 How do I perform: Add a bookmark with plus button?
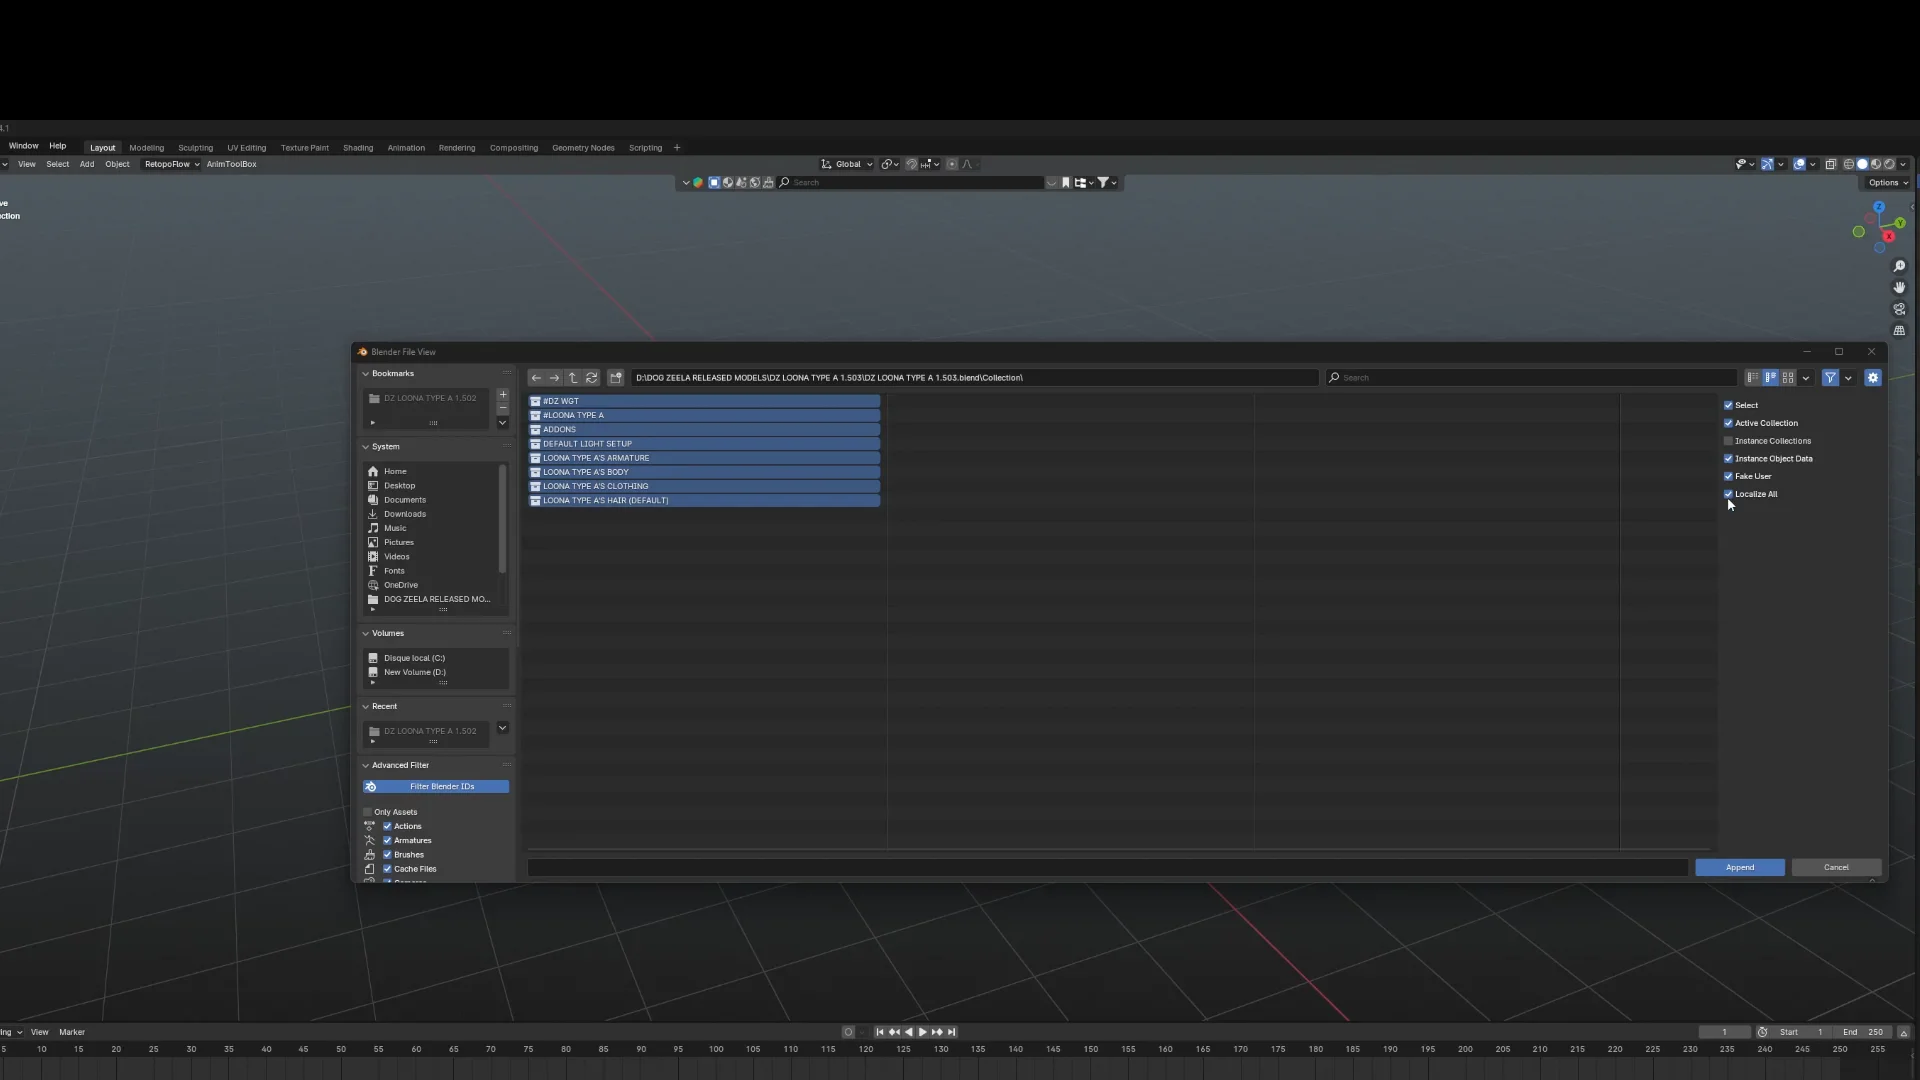tap(503, 395)
